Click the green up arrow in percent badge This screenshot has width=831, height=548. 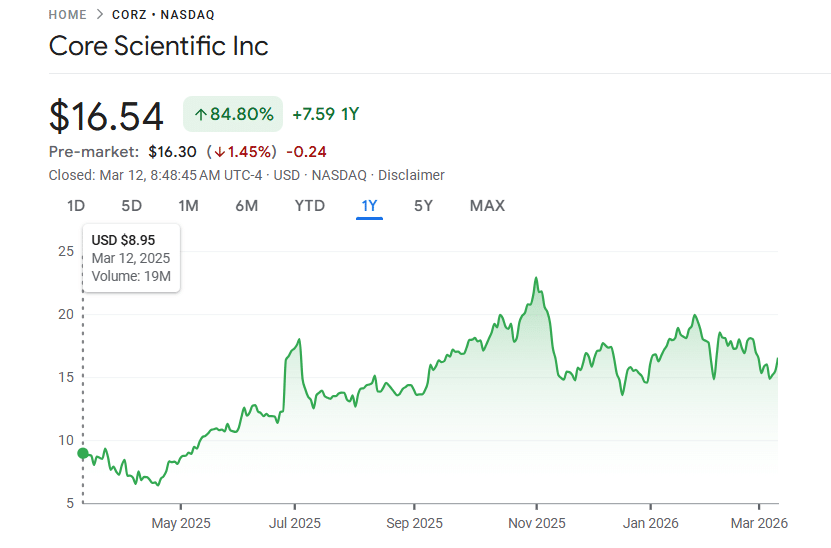coord(200,115)
